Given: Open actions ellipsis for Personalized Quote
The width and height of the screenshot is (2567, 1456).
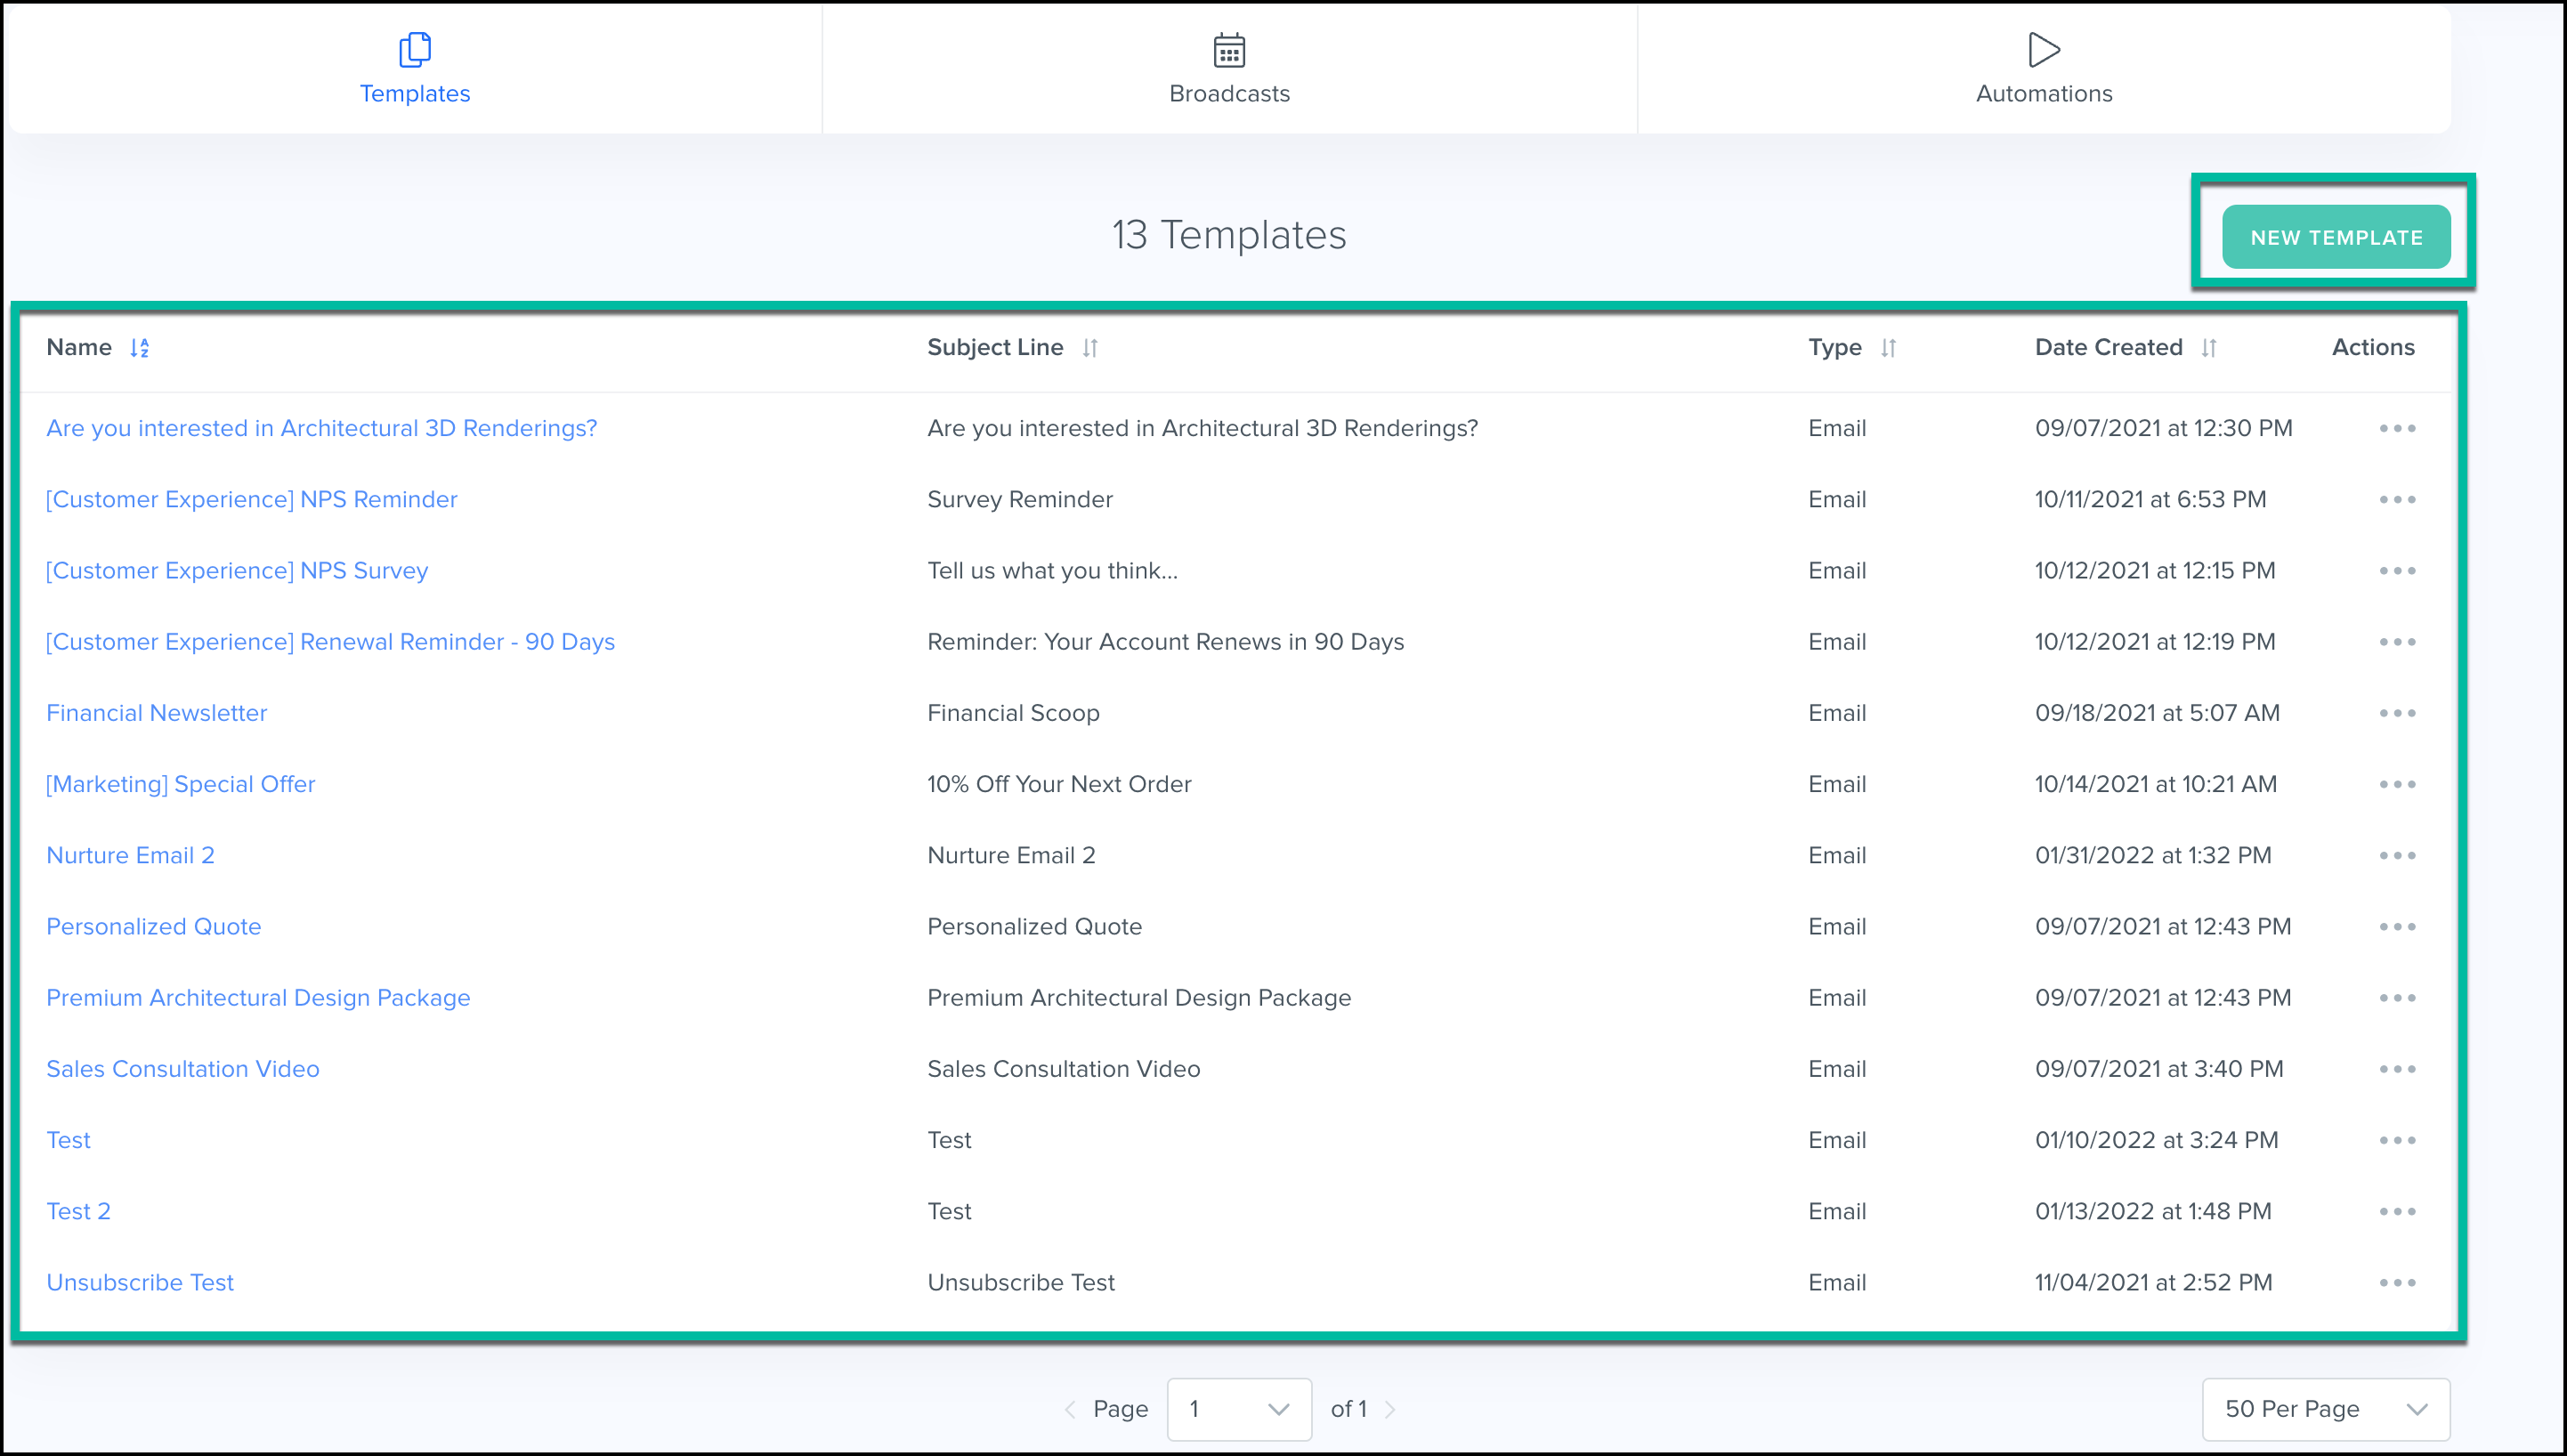Looking at the screenshot, I should click(2397, 926).
